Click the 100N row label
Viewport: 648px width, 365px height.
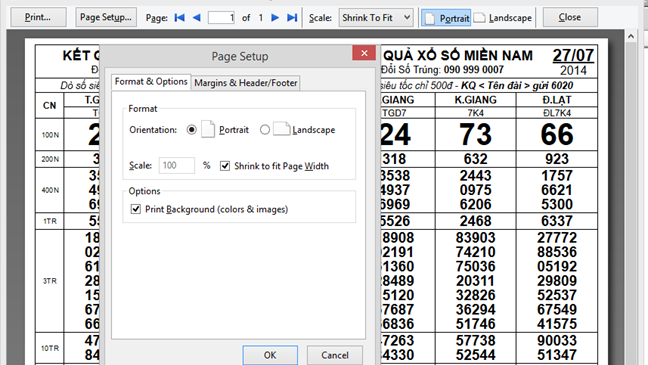[x=50, y=135]
